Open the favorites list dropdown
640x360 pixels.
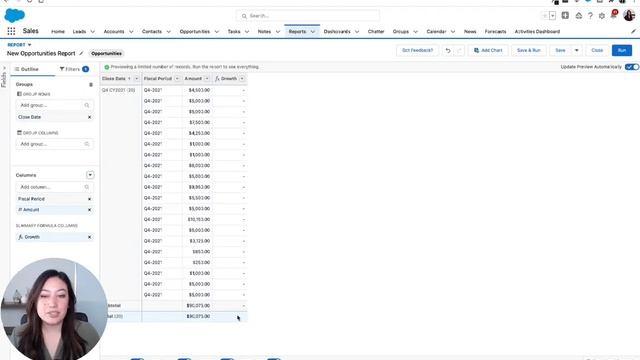pos(552,16)
